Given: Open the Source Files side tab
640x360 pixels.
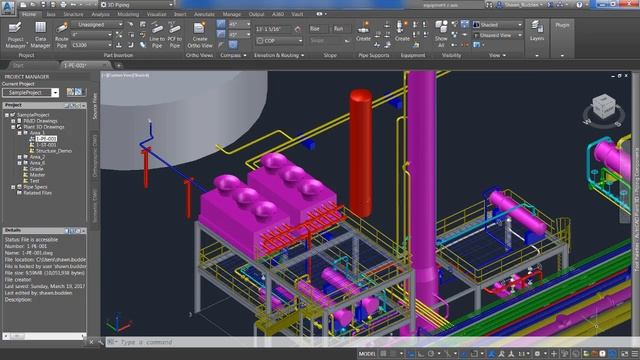Looking at the screenshot, I should 95,106.
